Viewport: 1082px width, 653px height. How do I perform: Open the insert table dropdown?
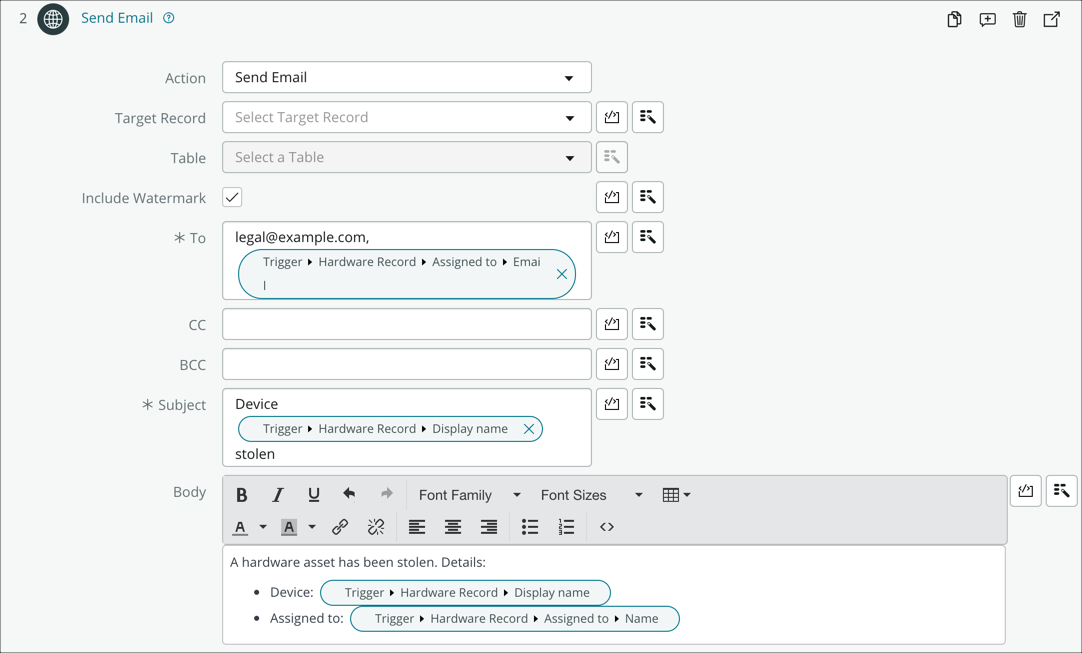point(678,494)
